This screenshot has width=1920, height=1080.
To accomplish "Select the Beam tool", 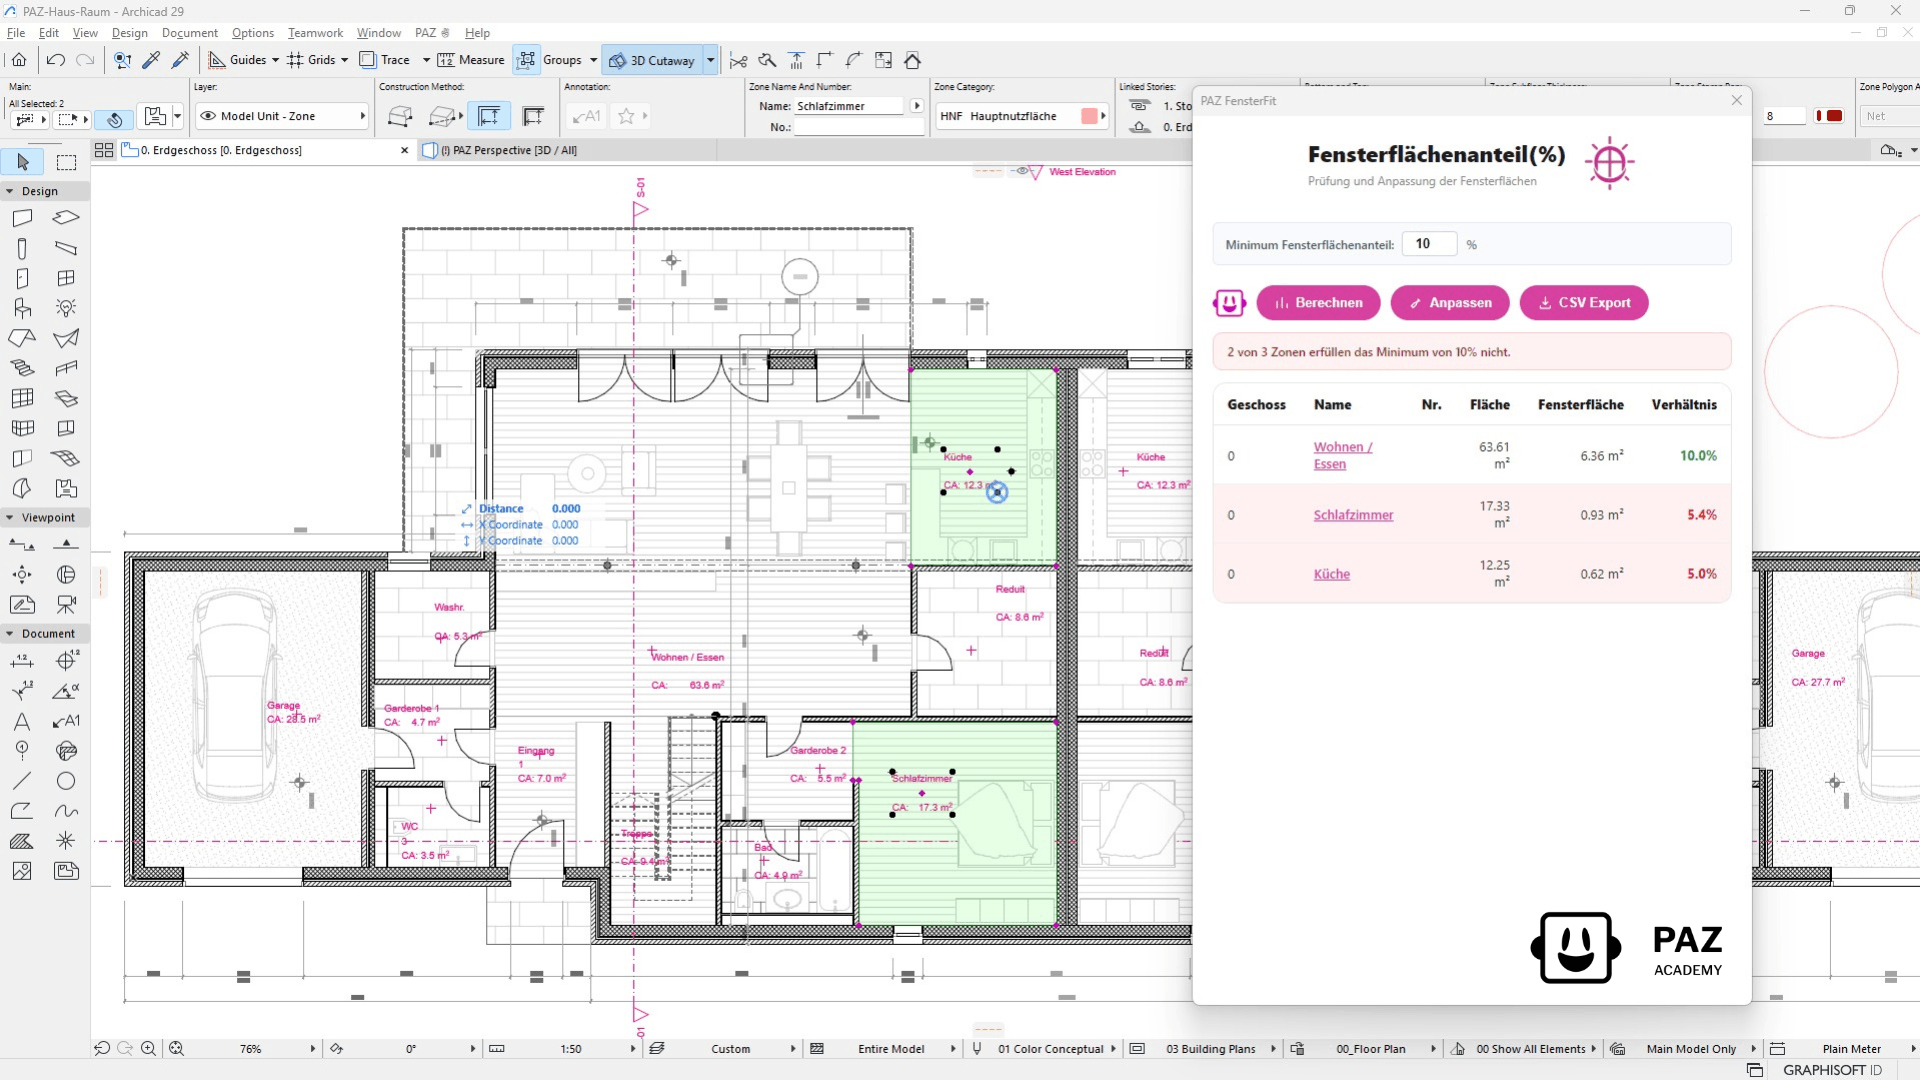I will click(x=66, y=248).
